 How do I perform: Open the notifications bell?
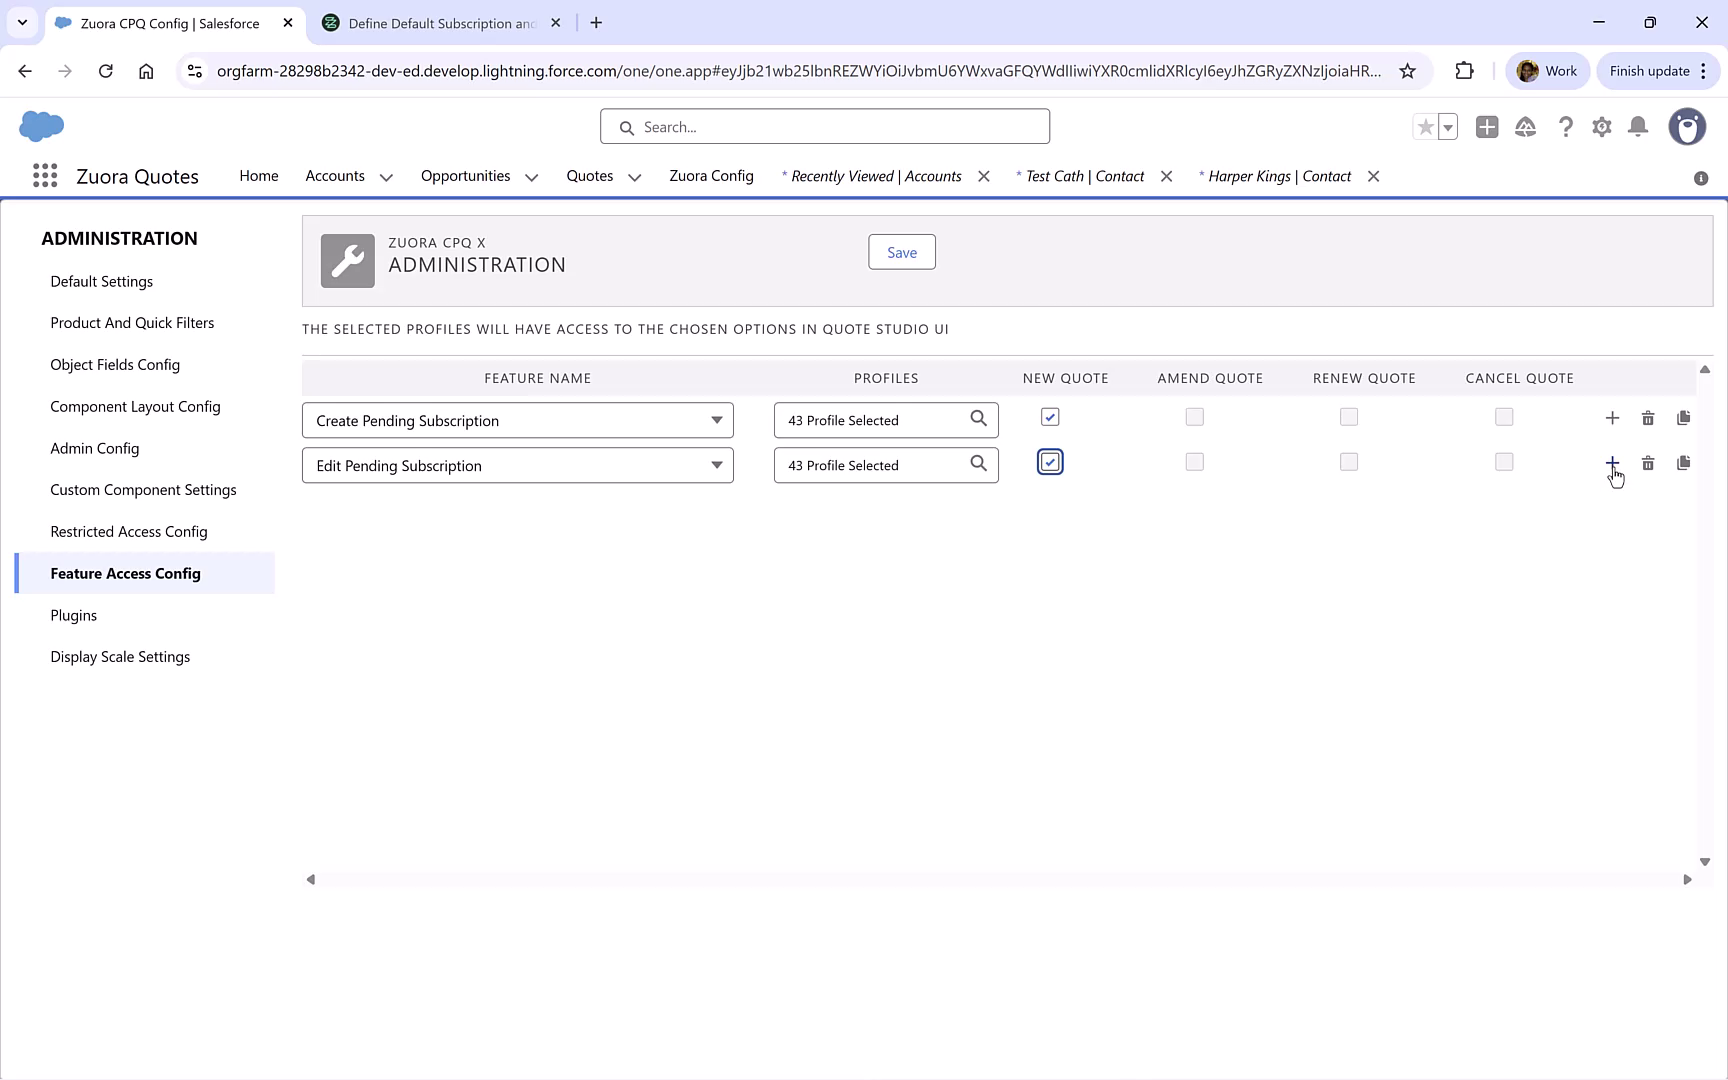pyautogui.click(x=1638, y=127)
